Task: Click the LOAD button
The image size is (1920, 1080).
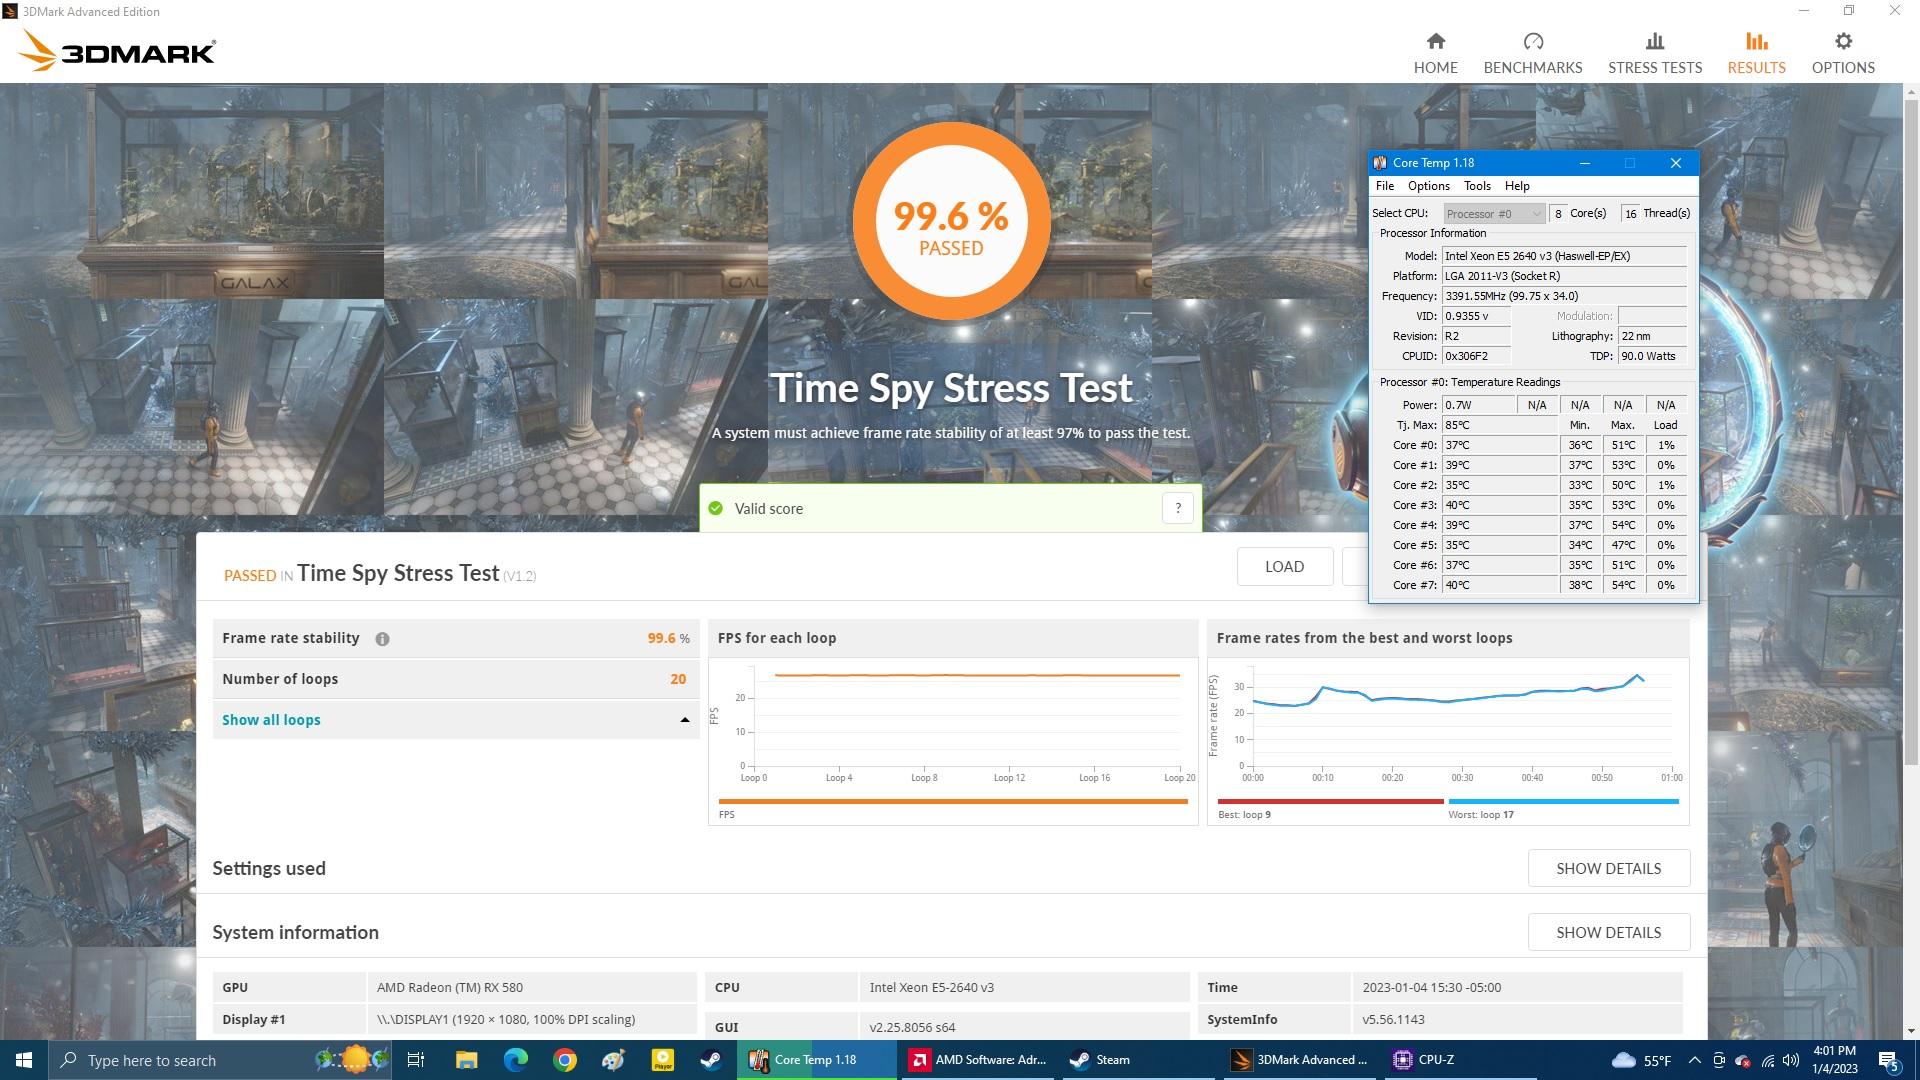Action: coord(1284,567)
